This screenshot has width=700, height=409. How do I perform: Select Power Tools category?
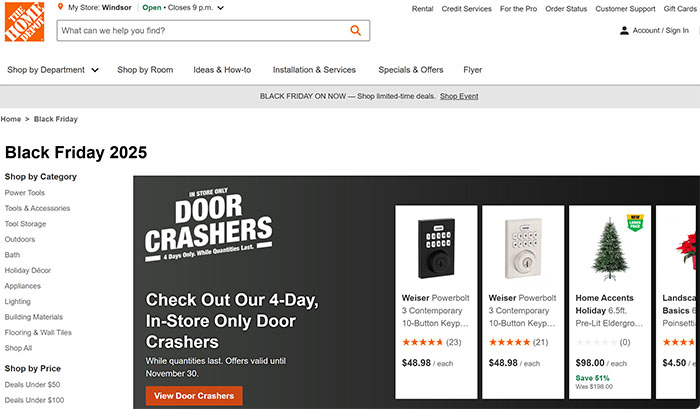[25, 193]
